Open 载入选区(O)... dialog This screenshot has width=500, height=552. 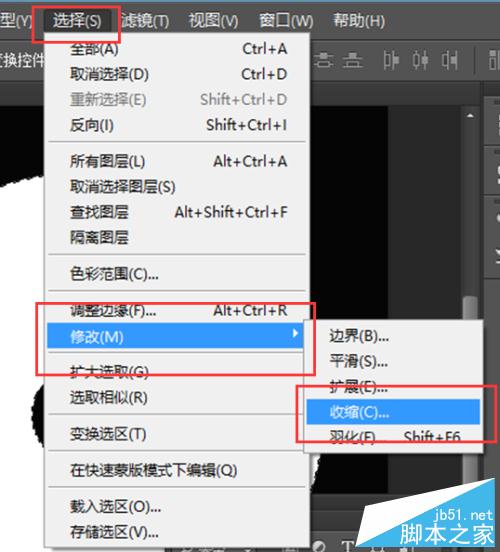coord(178,507)
